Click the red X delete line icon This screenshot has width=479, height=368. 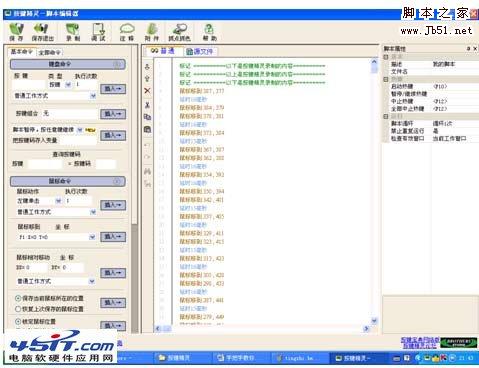point(147,91)
